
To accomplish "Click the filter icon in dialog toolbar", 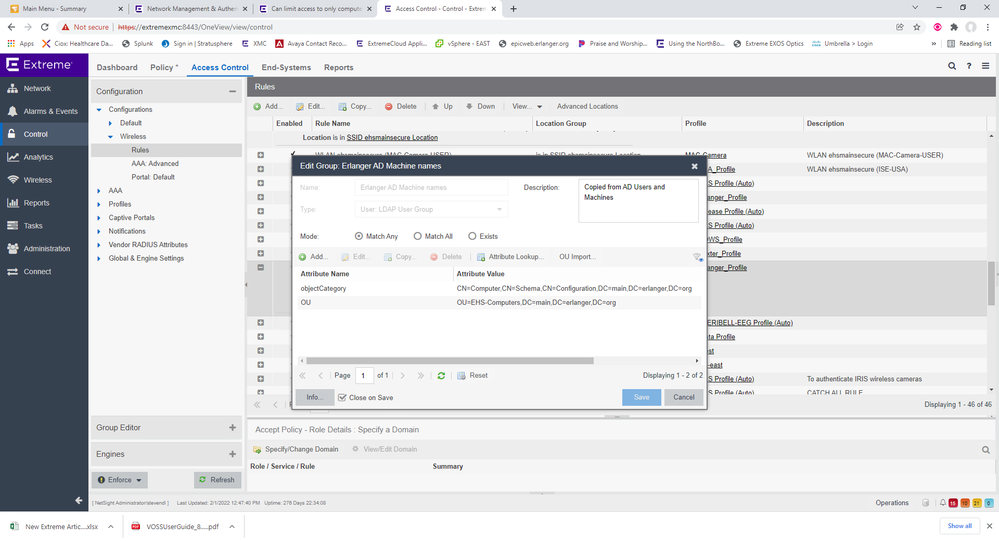I will pos(697,257).
